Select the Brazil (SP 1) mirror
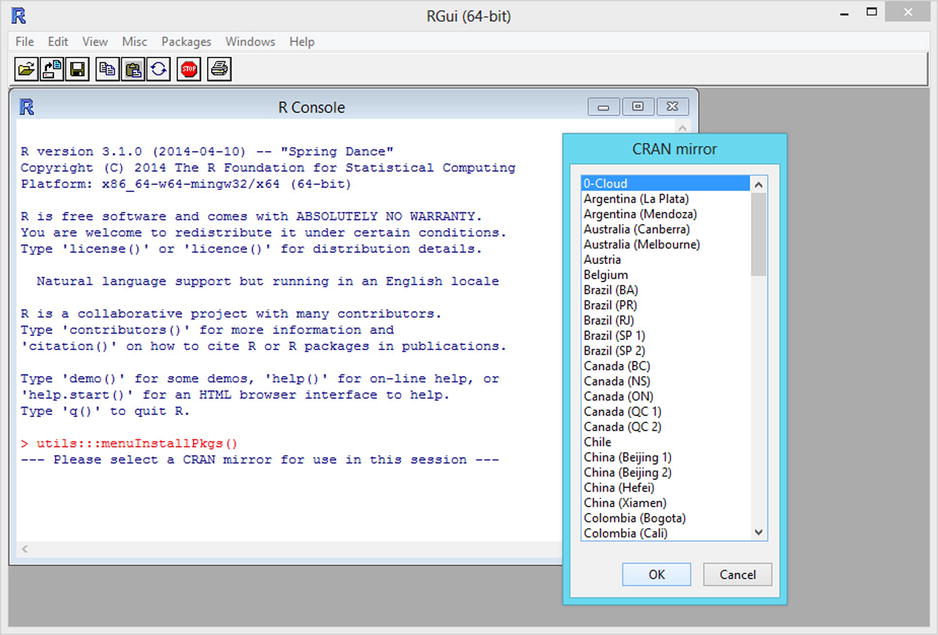938x635 pixels. [x=666, y=336]
